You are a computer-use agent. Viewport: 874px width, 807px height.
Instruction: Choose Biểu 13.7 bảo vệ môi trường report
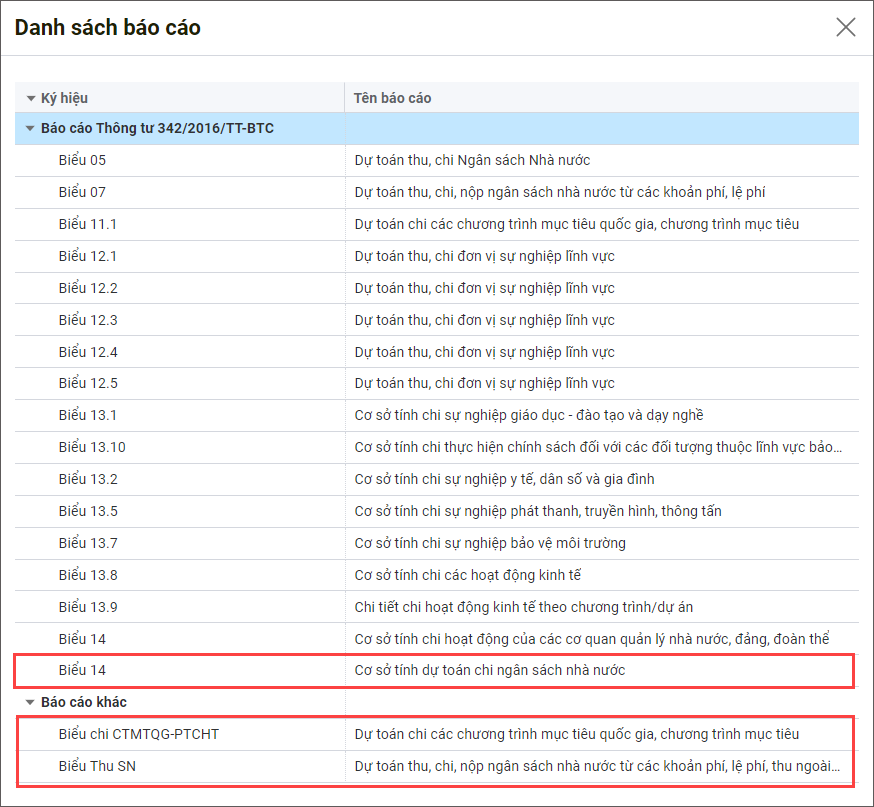[x=88, y=543]
